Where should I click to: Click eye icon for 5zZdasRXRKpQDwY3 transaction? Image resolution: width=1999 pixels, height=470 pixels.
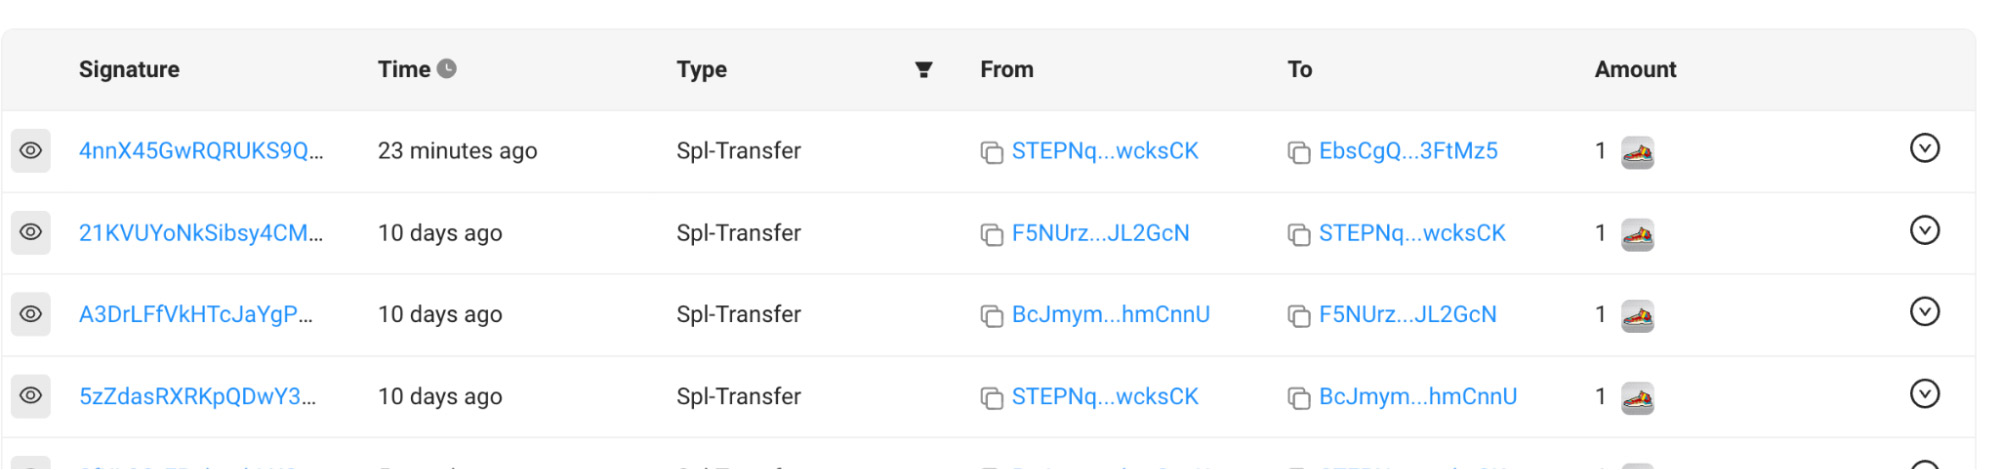tap(31, 395)
